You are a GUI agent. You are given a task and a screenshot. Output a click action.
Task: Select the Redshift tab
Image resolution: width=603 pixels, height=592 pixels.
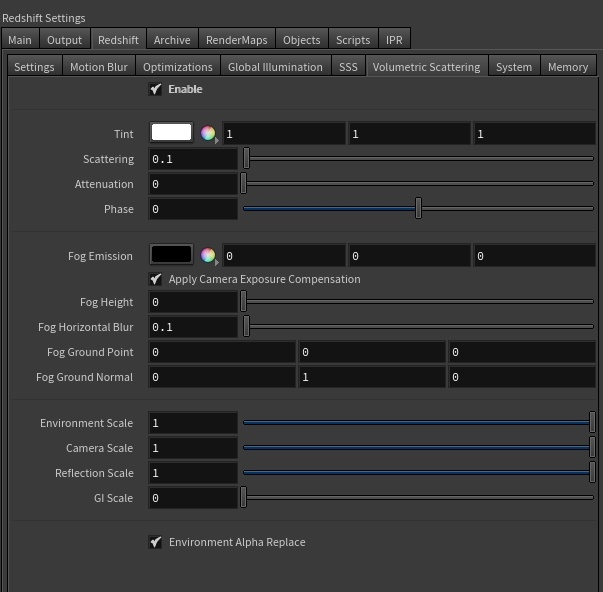[118, 40]
